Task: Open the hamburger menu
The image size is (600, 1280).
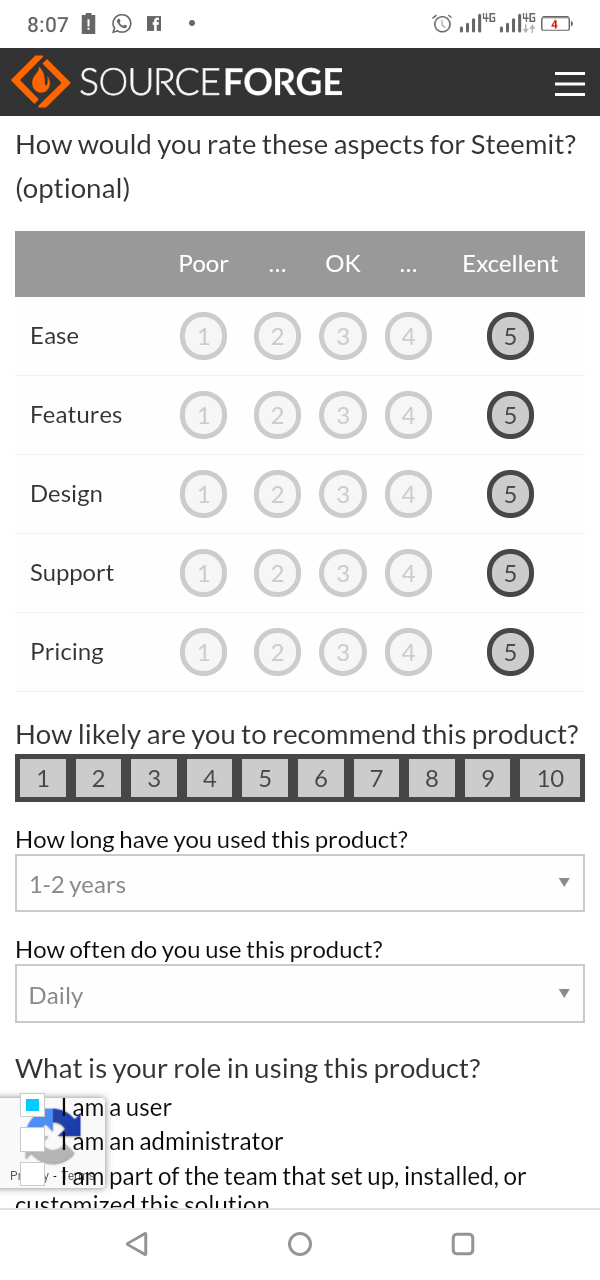Action: [x=569, y=84]
